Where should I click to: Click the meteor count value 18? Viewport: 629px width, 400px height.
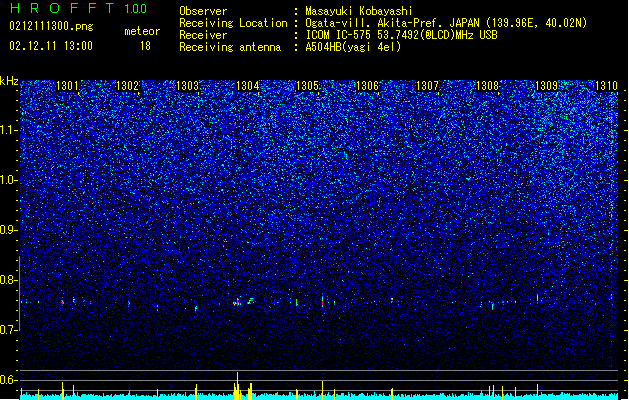click(145, 46)
